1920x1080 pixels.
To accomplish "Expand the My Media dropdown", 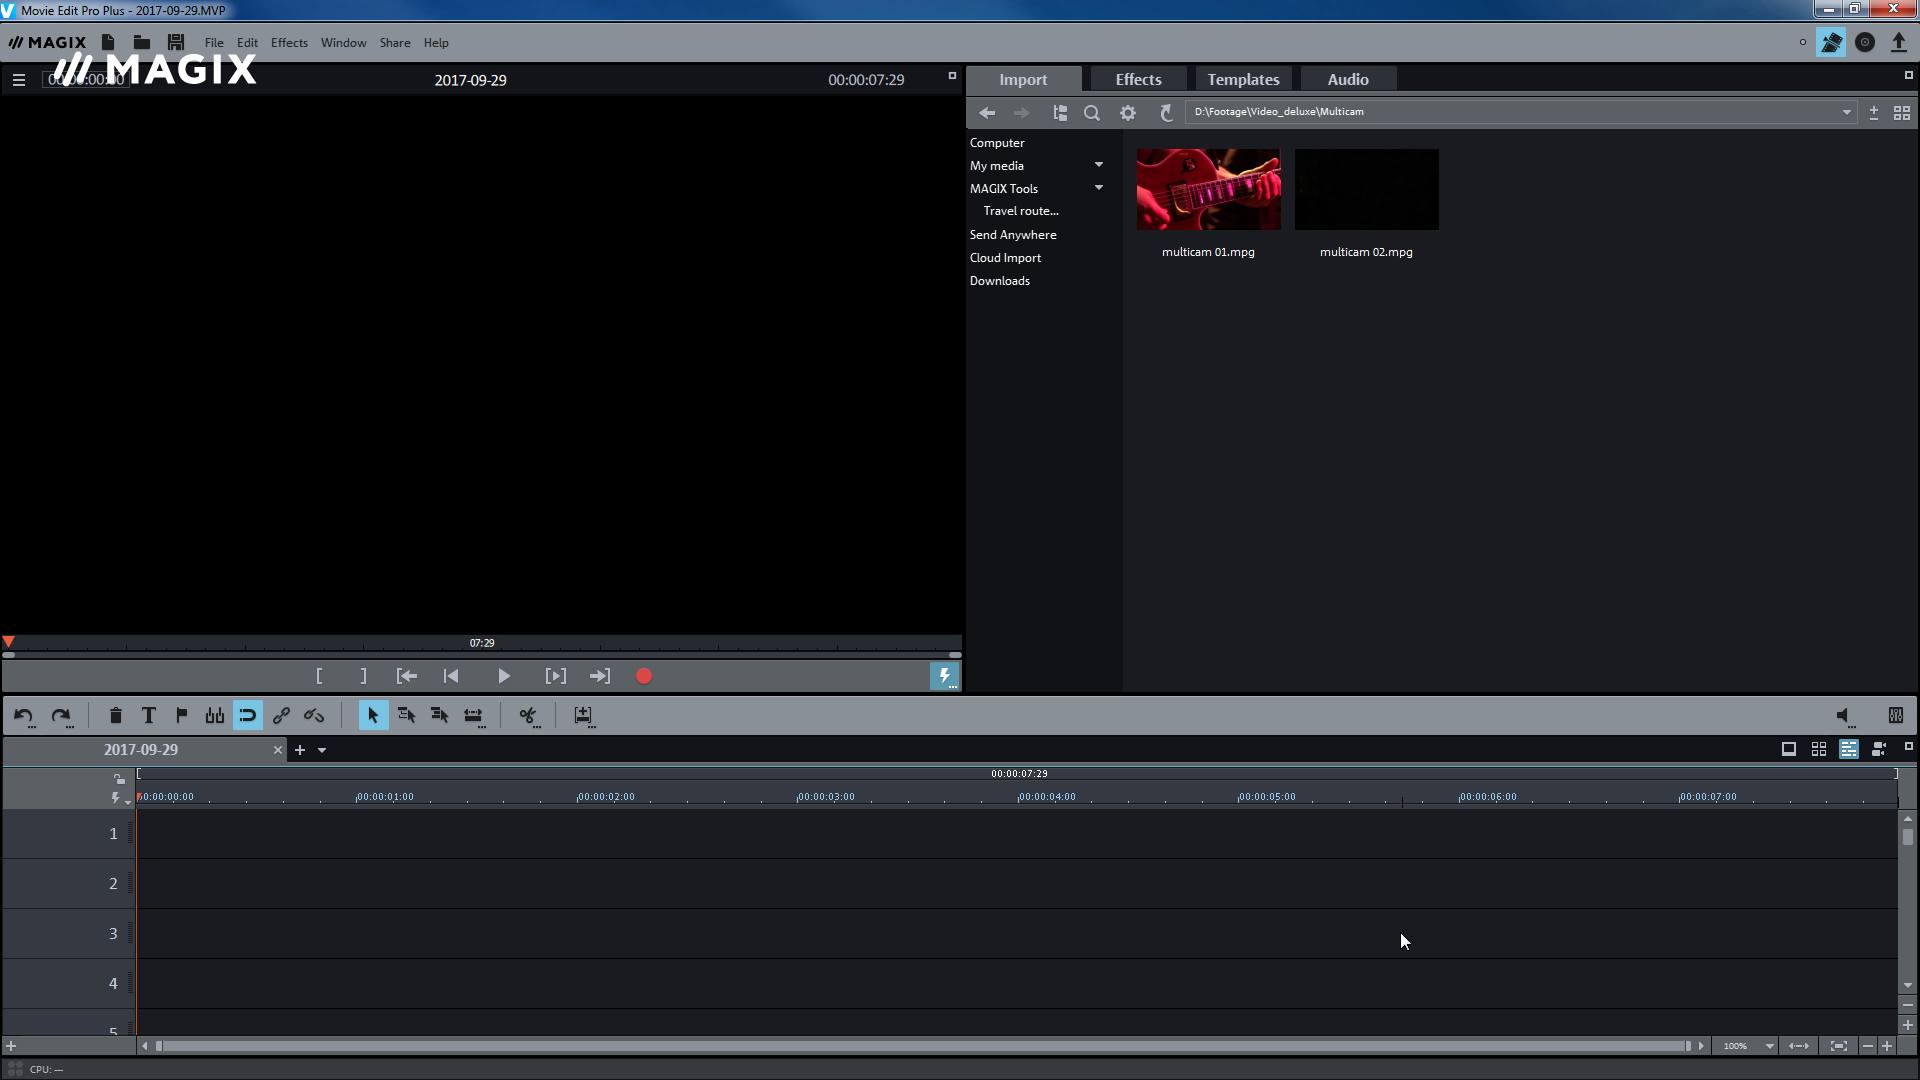I will (1098, 165).
